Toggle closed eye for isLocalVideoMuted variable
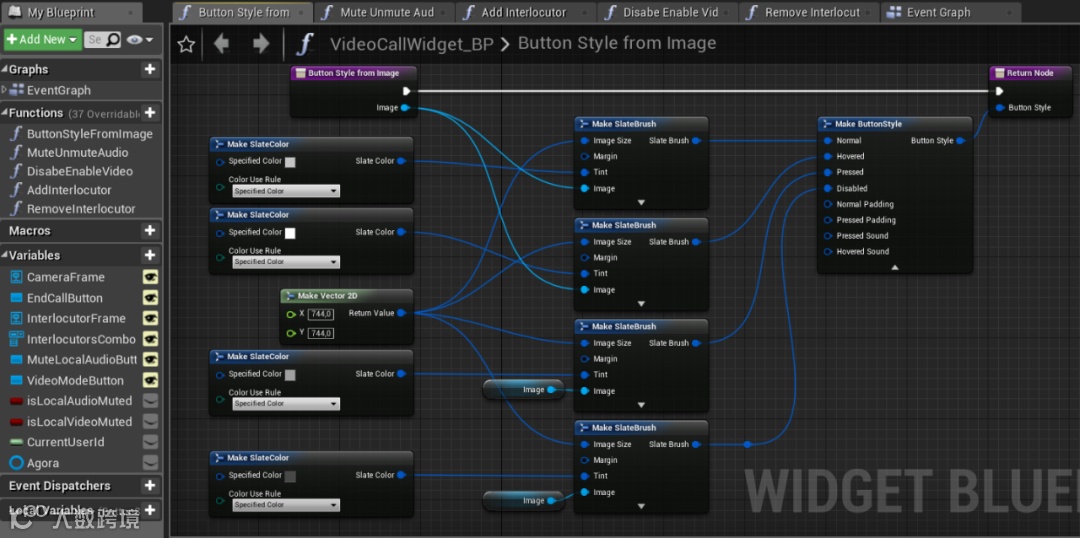Screen dimensions: 1080x538 150,422
